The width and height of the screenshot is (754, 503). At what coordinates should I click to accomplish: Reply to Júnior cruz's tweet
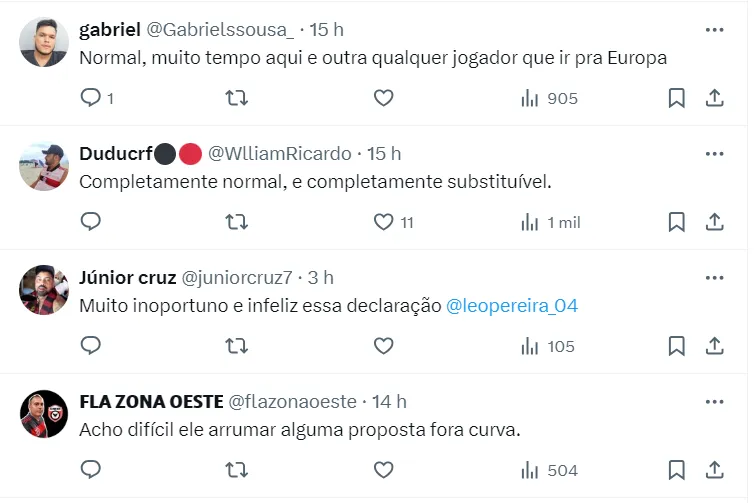tap(91, 346)
